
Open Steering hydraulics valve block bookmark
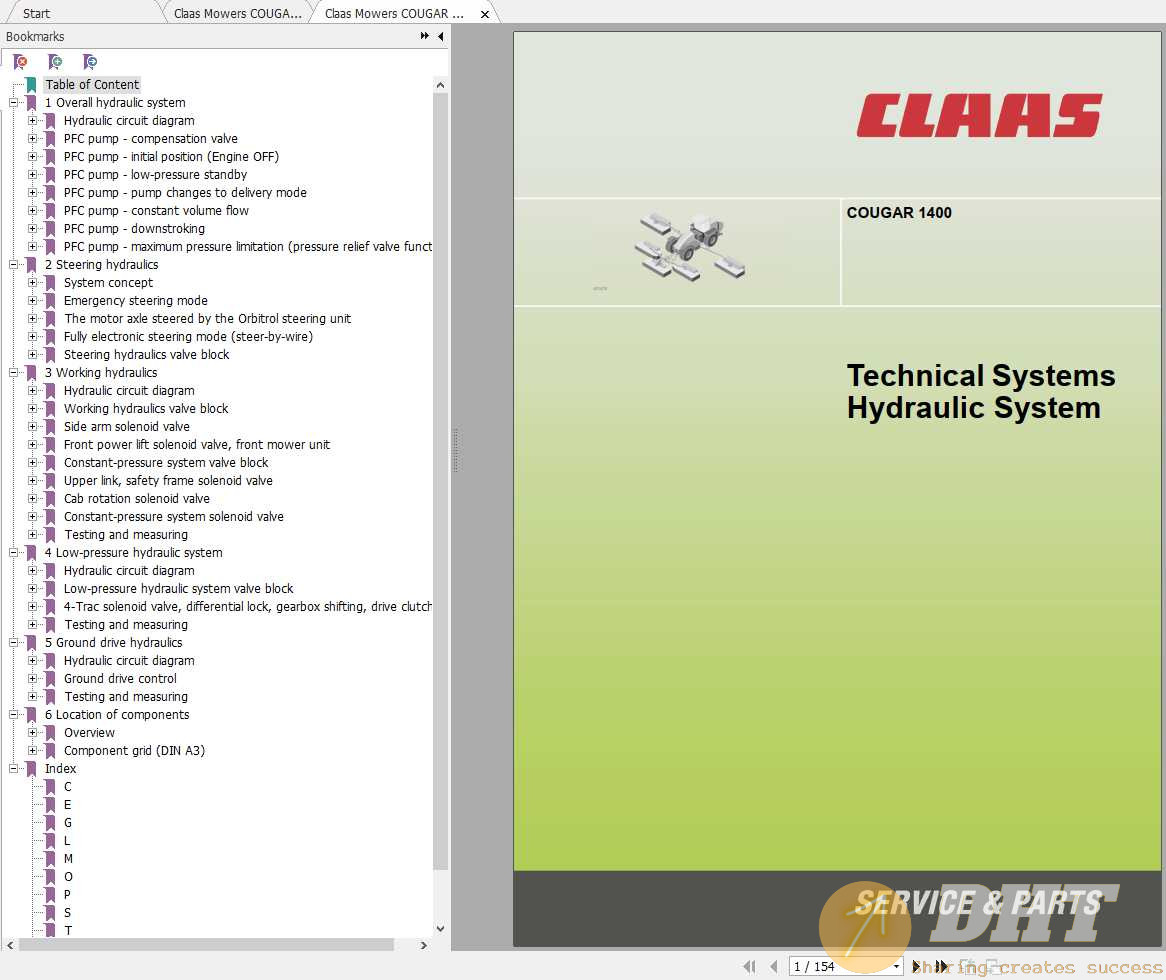pos(146,355)
